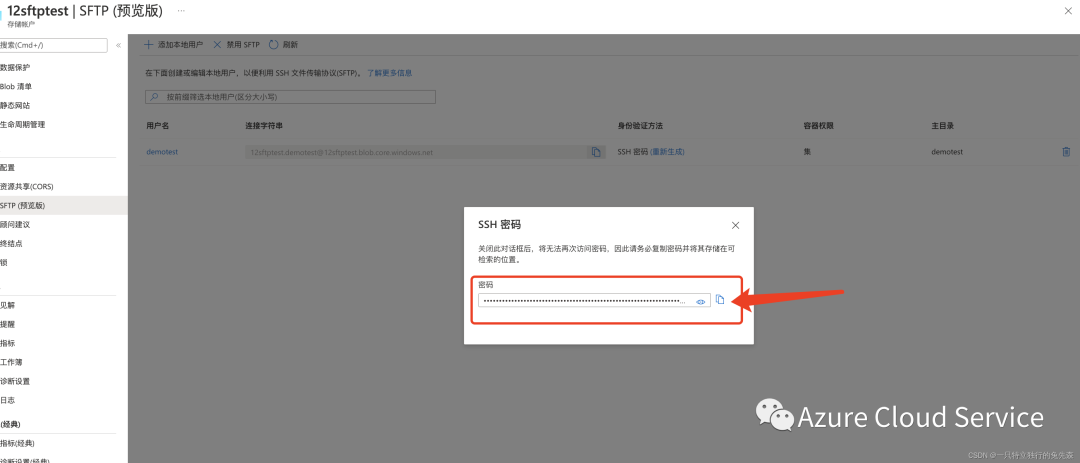Image resolution: width=1080 pixels, height=463 pixels.
Task: Open 顾问建议 in sidebar
Action: click(15, 225)
